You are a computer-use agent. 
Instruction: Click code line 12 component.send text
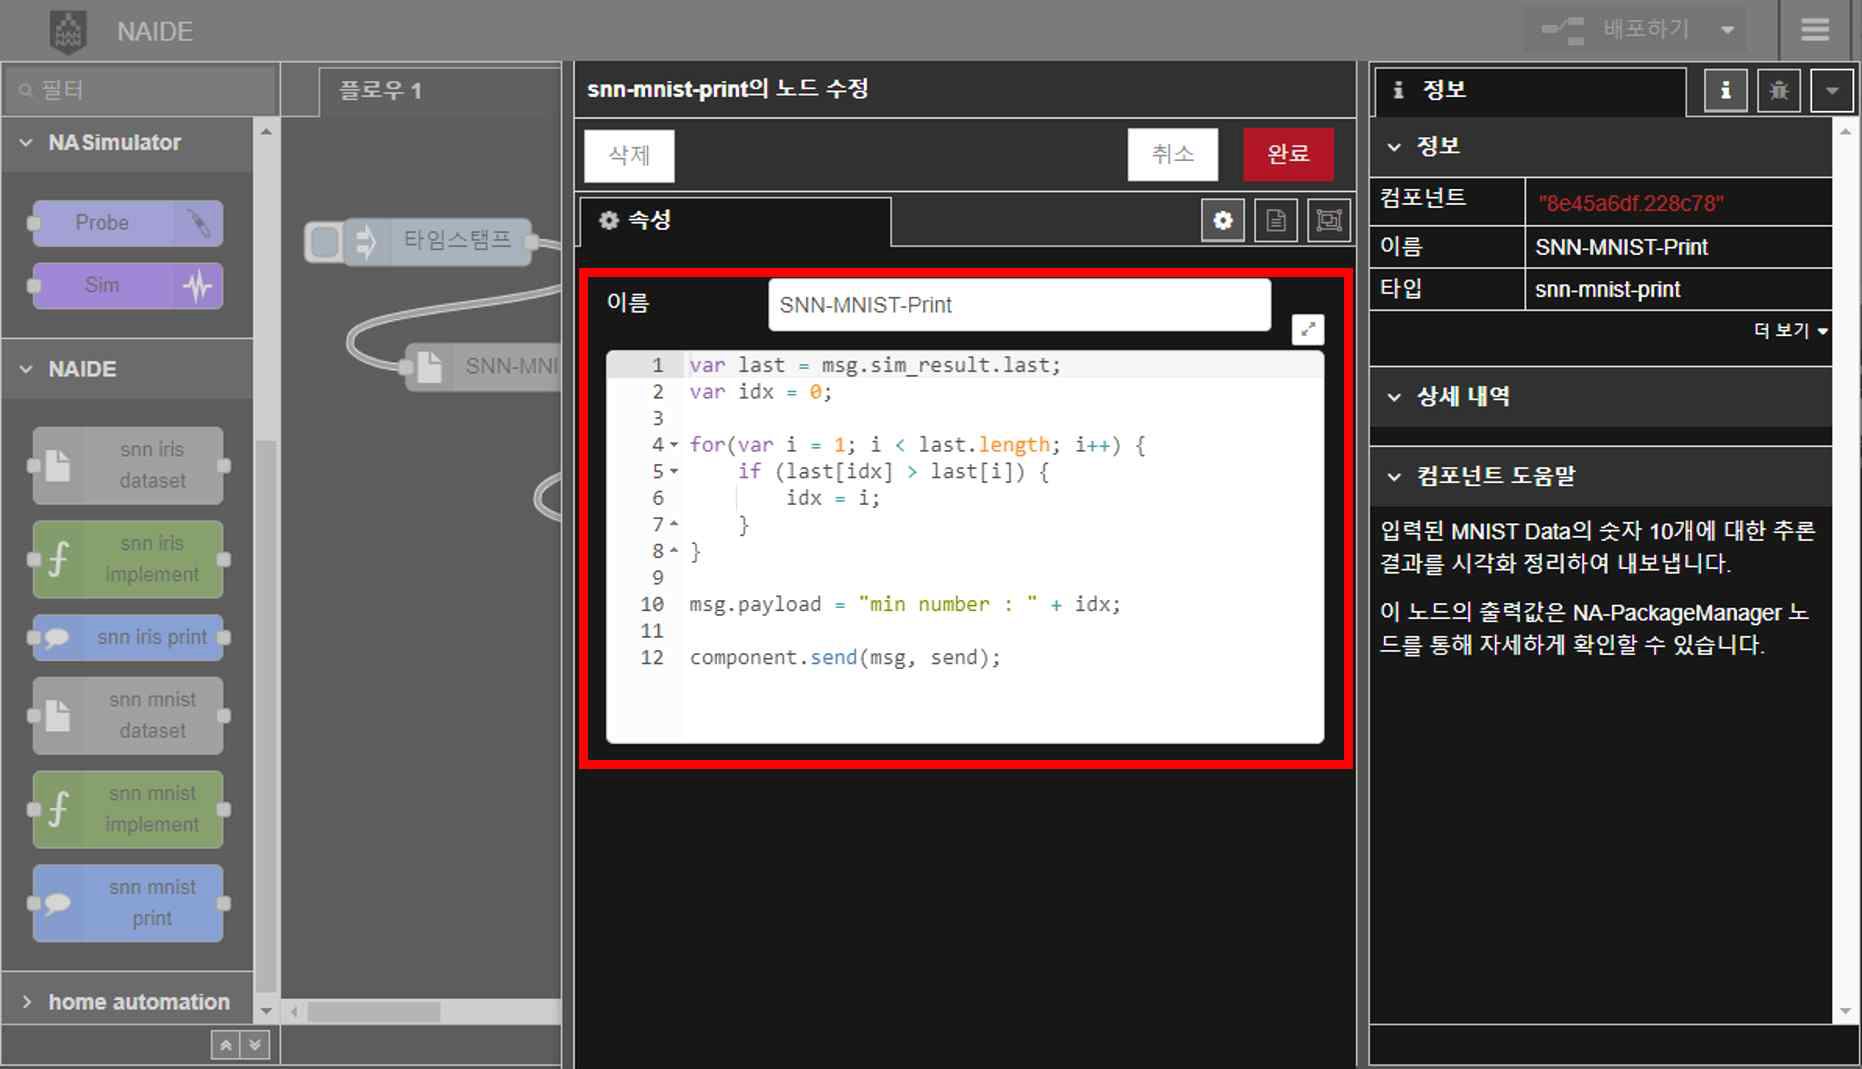[x=844, y=658]
